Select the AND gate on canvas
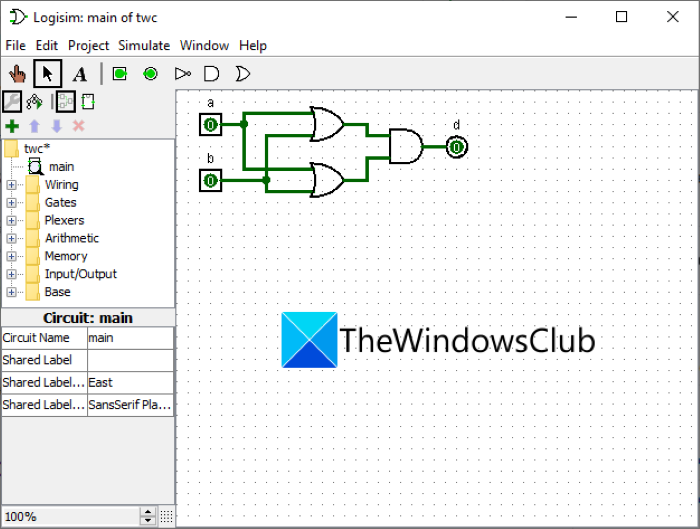The image size is (700, 529). pyautogui.click(x=406, y=146)
